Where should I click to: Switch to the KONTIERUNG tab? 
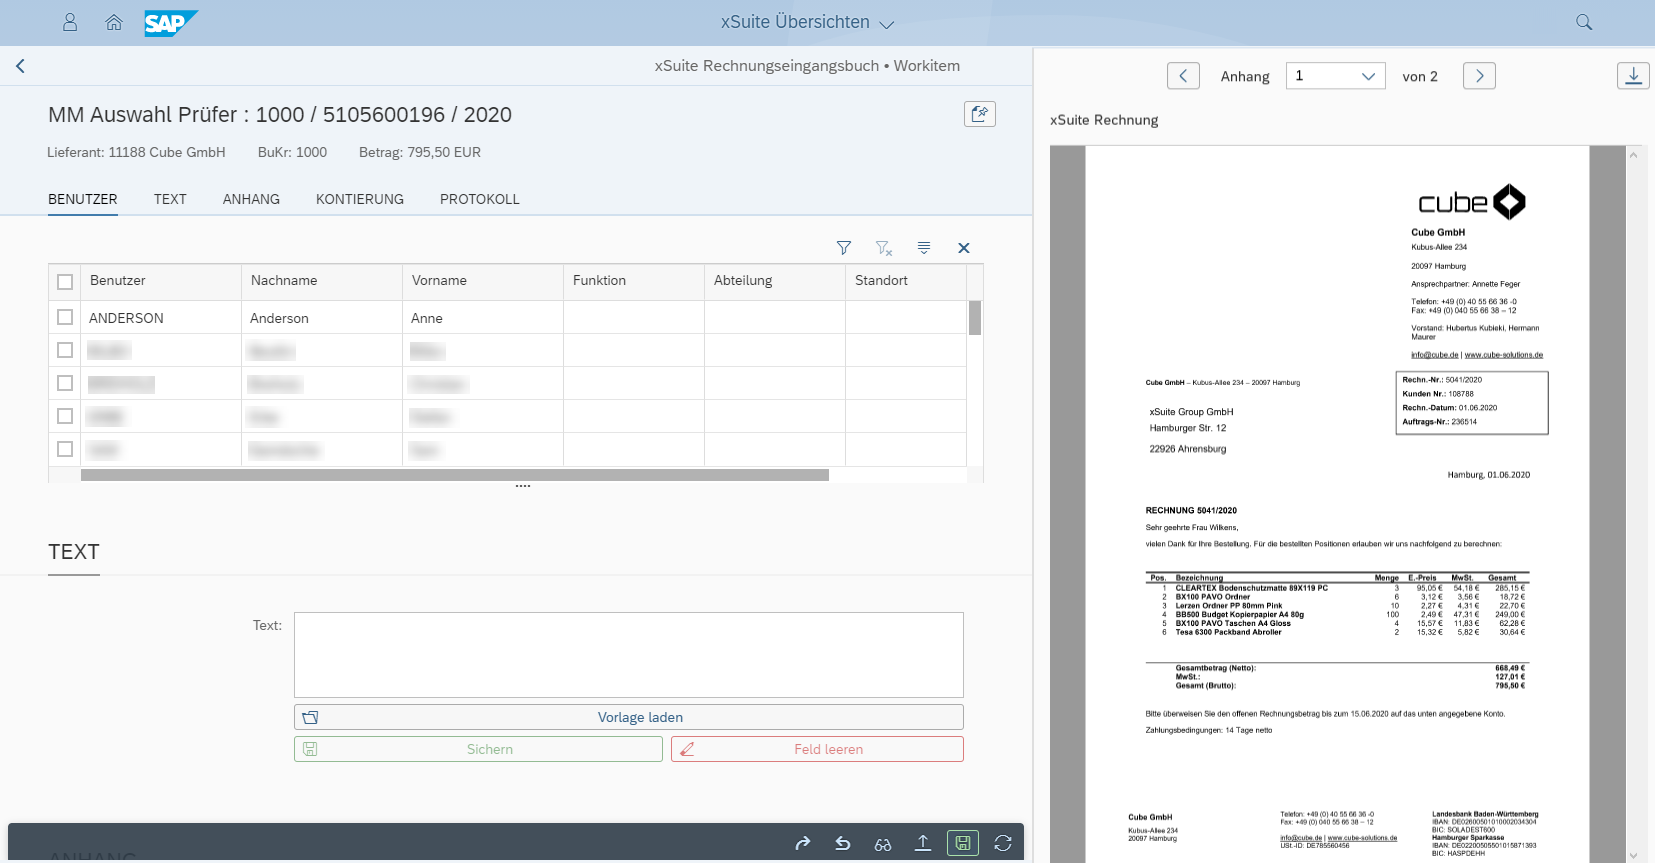pyautogui.click(x=360, y=199)
